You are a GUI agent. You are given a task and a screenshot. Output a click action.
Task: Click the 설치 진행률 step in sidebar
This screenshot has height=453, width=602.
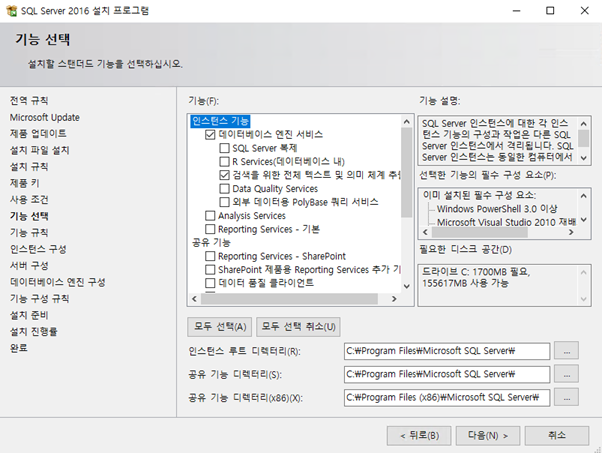pyautogui.click(x=33, y=332)
